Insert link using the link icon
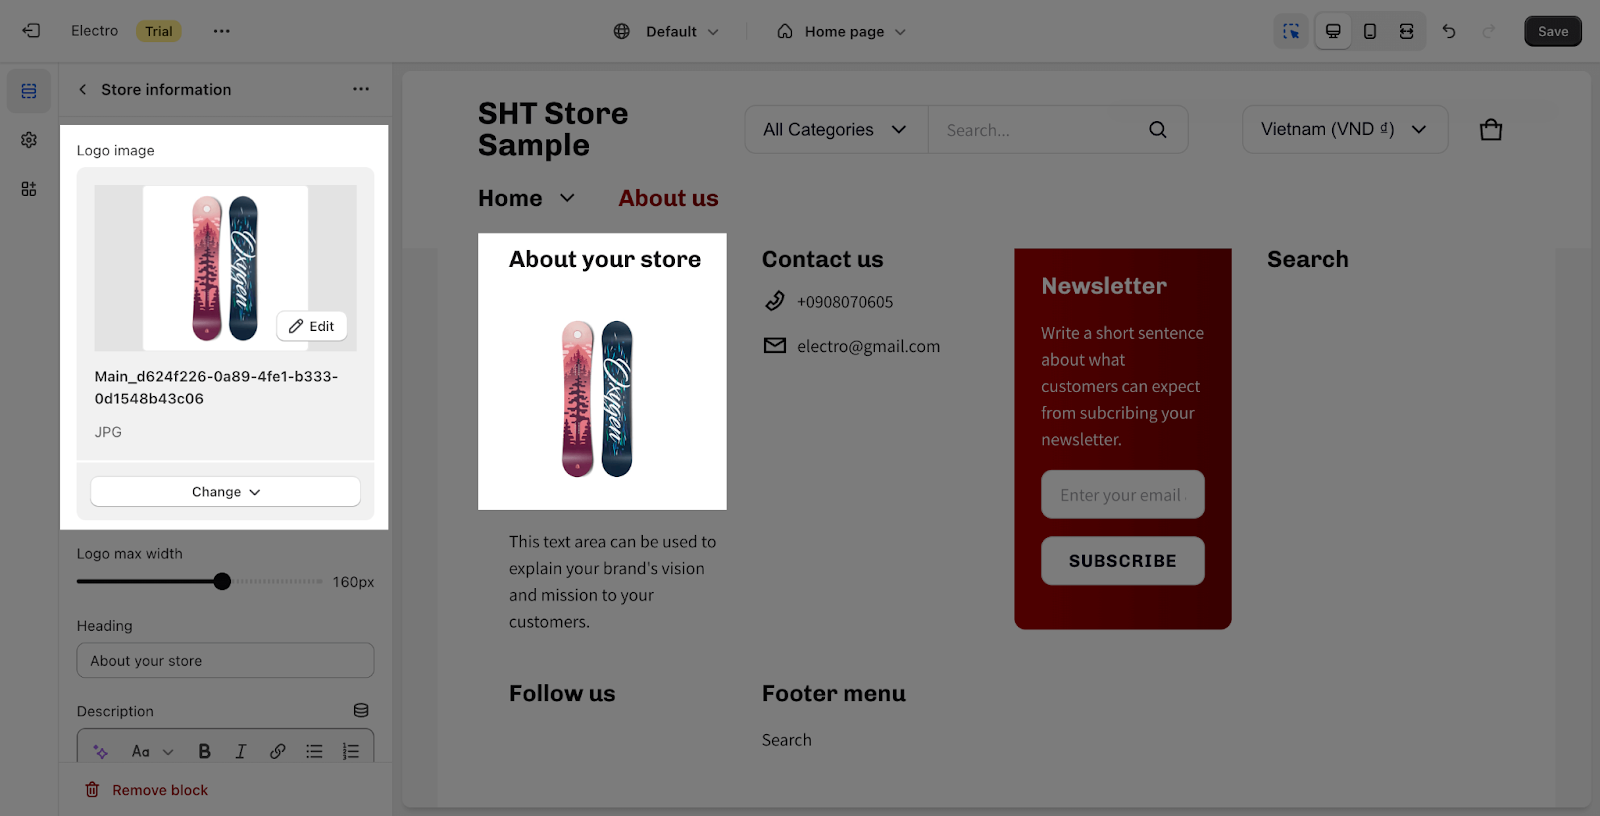 coord(277,751)
